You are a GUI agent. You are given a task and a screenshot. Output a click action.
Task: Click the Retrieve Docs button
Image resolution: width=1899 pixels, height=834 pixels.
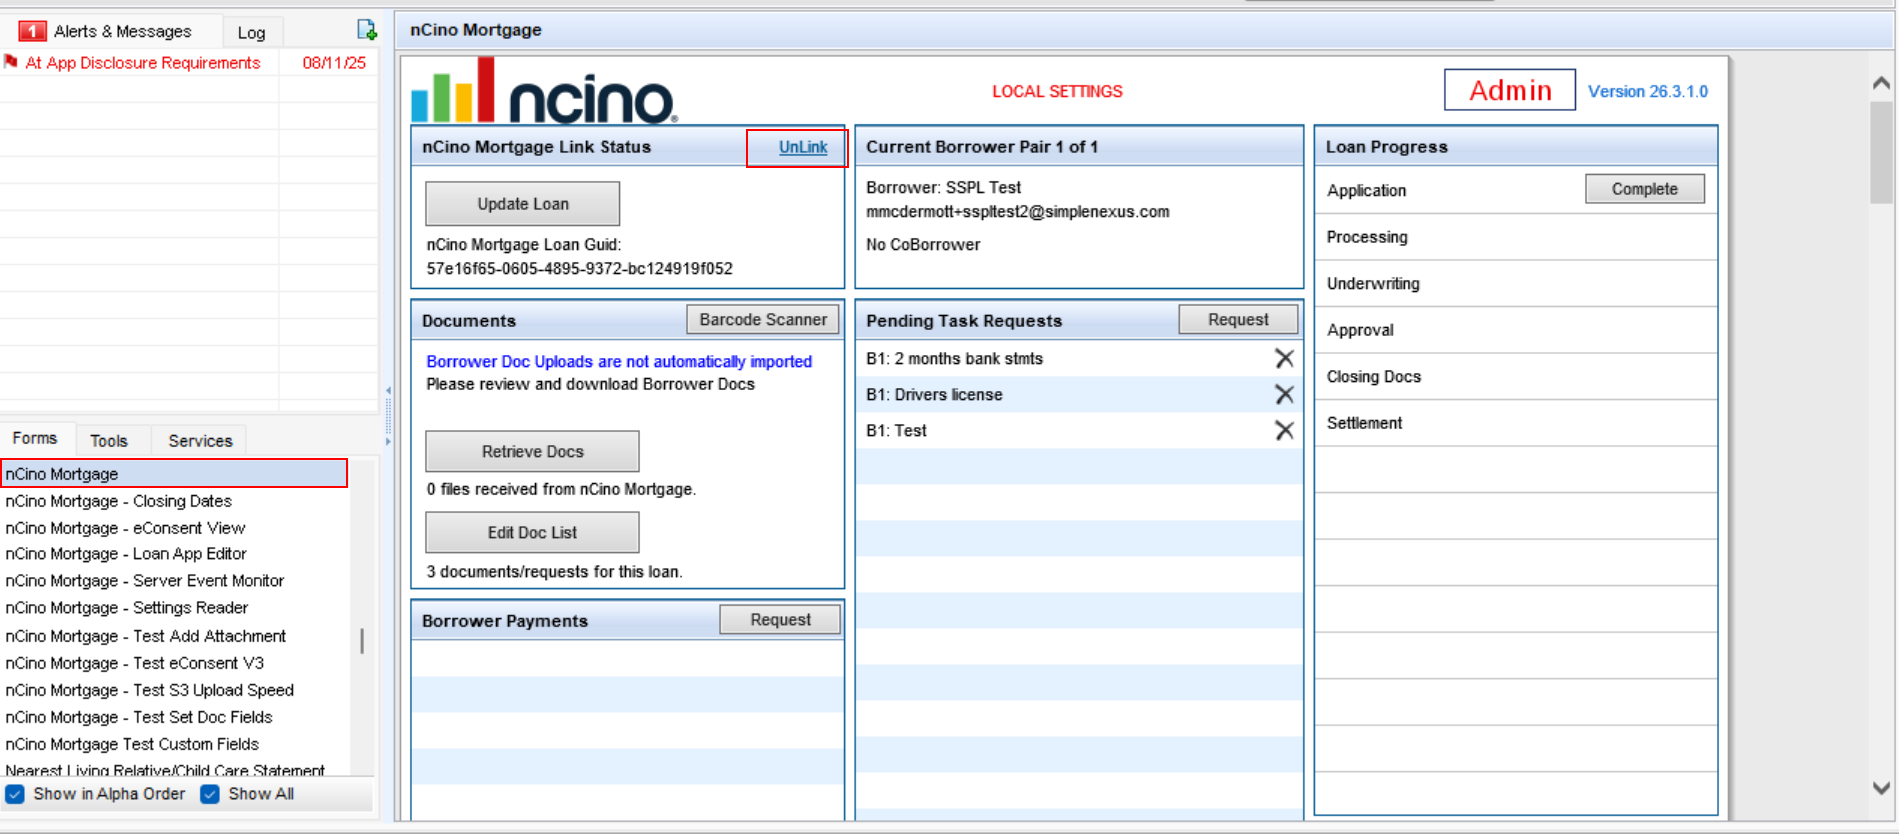click(x=532, y=451)
